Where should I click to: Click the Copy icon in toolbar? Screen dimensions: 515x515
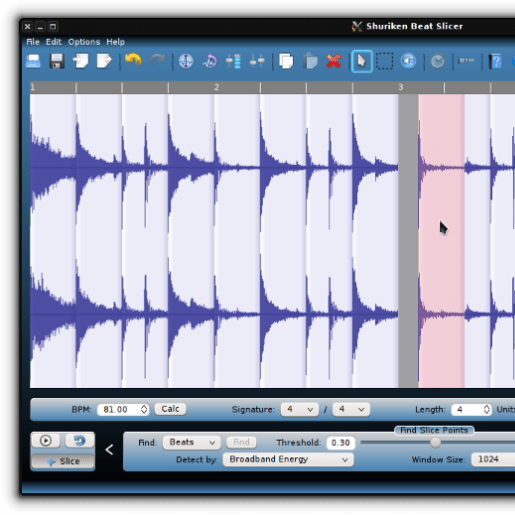(x=286, y=61)
